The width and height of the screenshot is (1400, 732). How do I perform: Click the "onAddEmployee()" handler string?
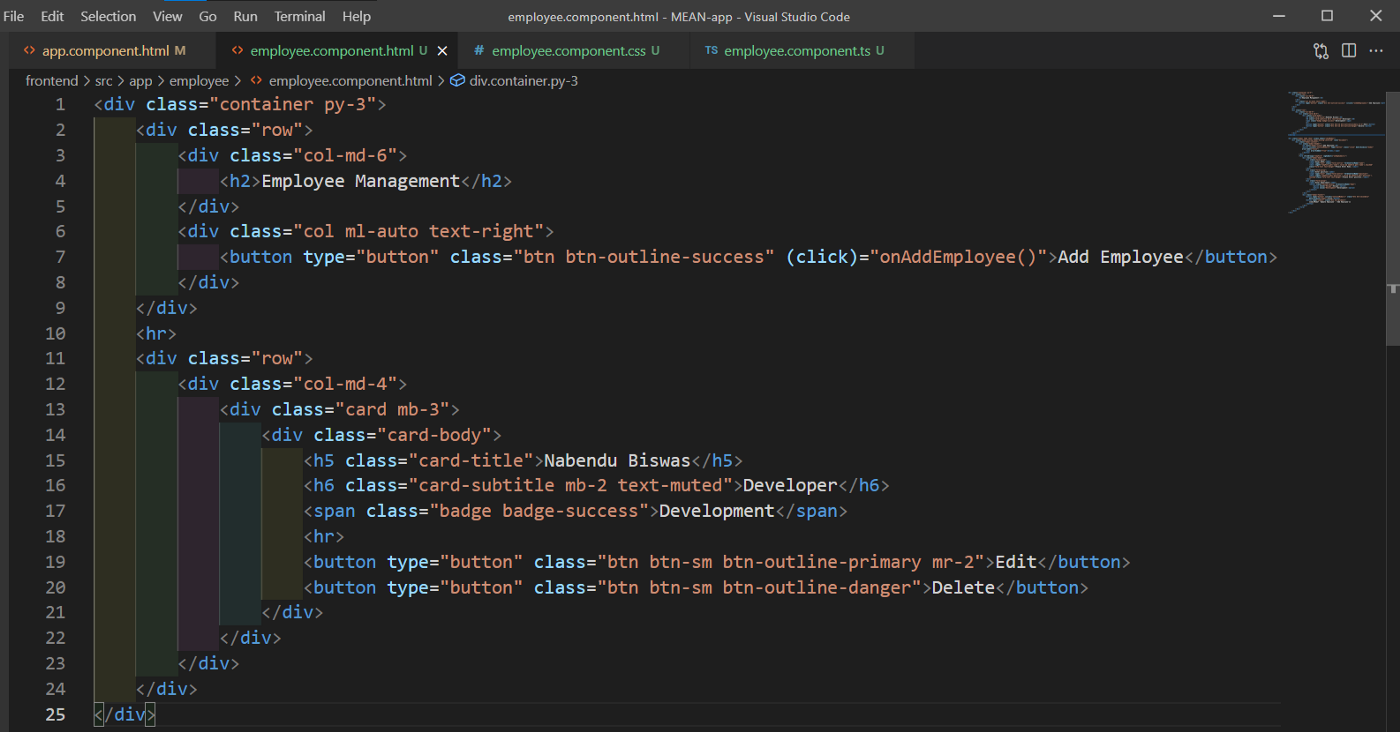coord(958,257)
